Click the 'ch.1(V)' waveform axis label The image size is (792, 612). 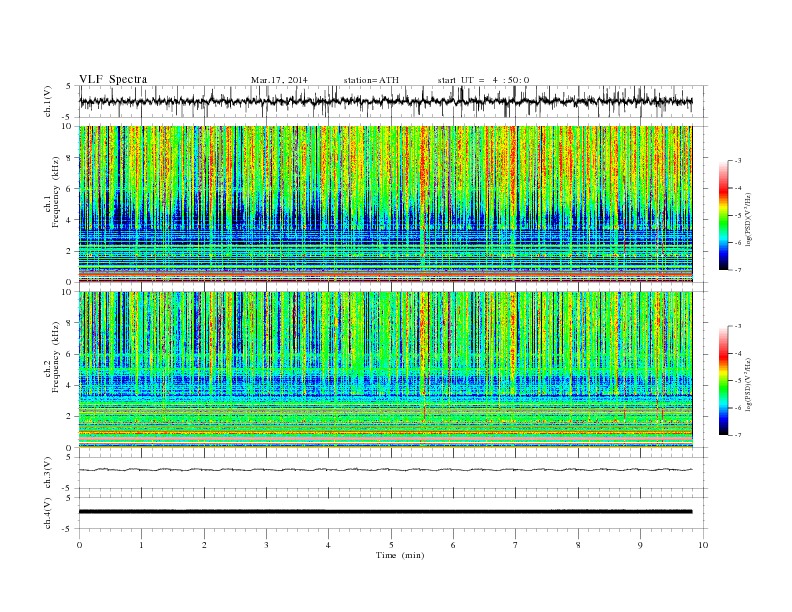pyautogui.click(x=48, y=103)
